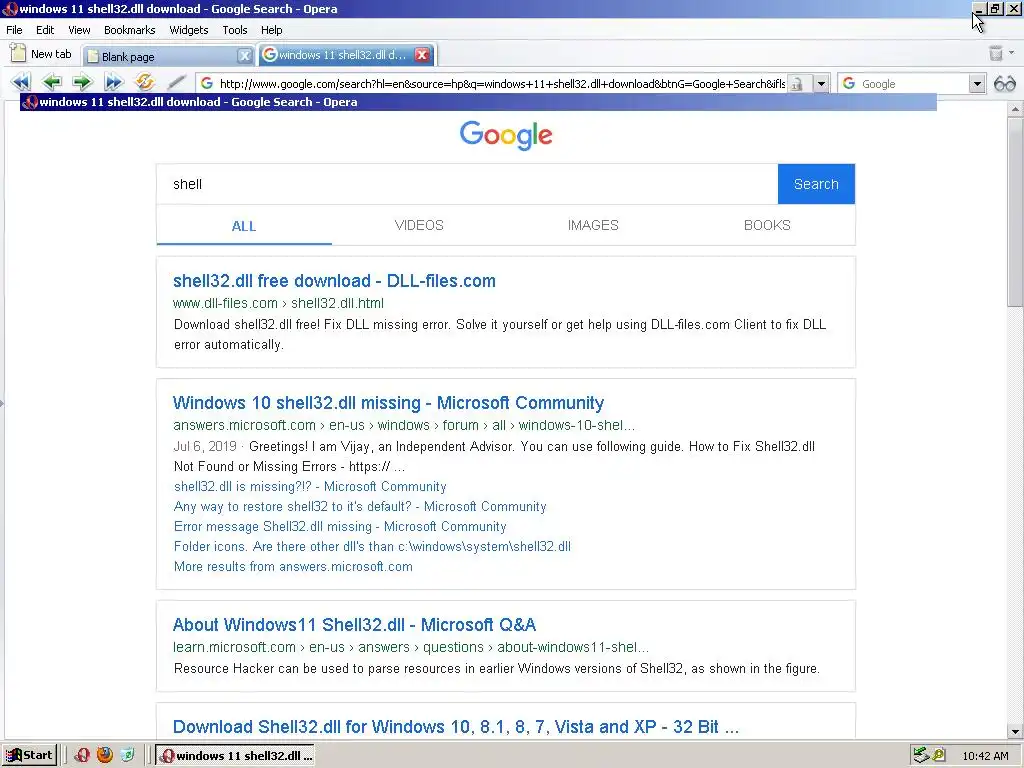Click the vertical scrollbar thumb
This screenshot has width=1024, height=768.
pos(1015,212)
